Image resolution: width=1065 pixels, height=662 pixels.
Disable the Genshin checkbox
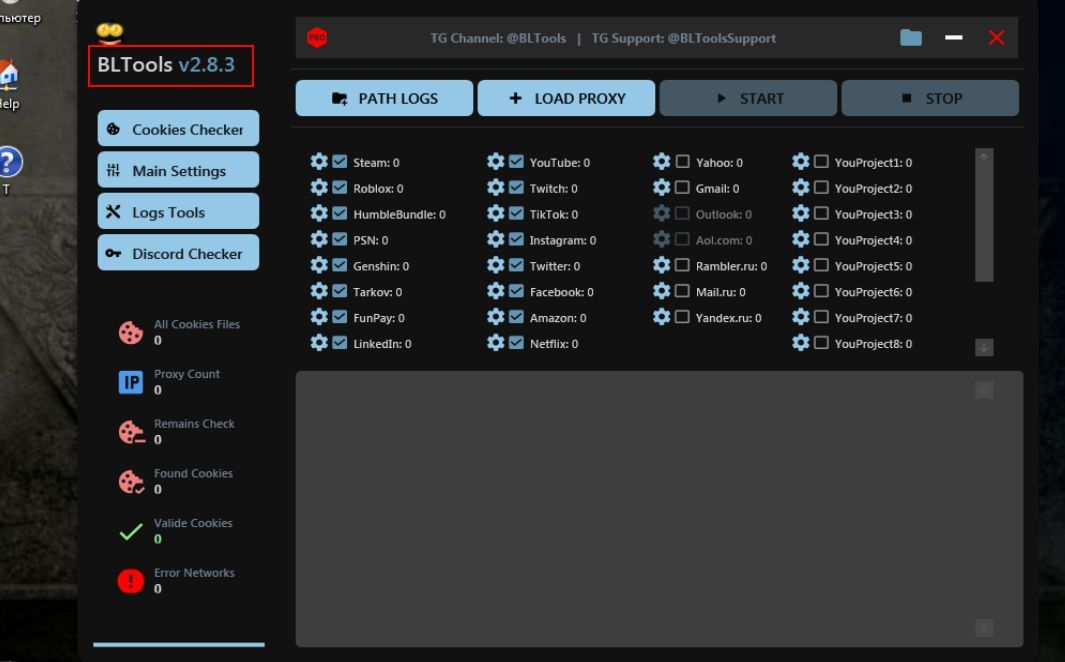click(x=340, y=266)
